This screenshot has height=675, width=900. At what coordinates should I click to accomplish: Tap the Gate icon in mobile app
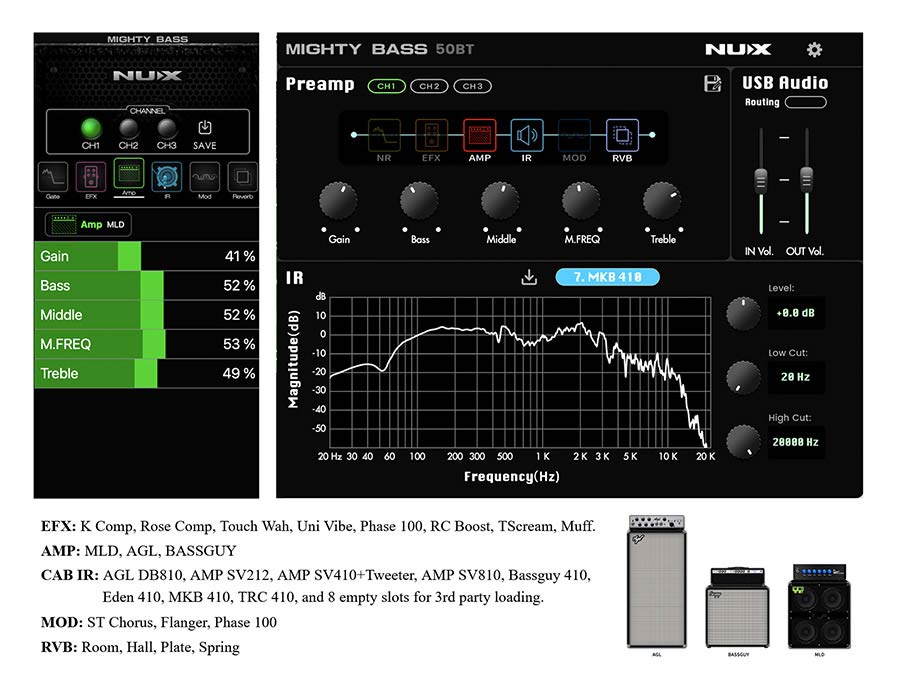pyautogui.click(x=53, y=177)
